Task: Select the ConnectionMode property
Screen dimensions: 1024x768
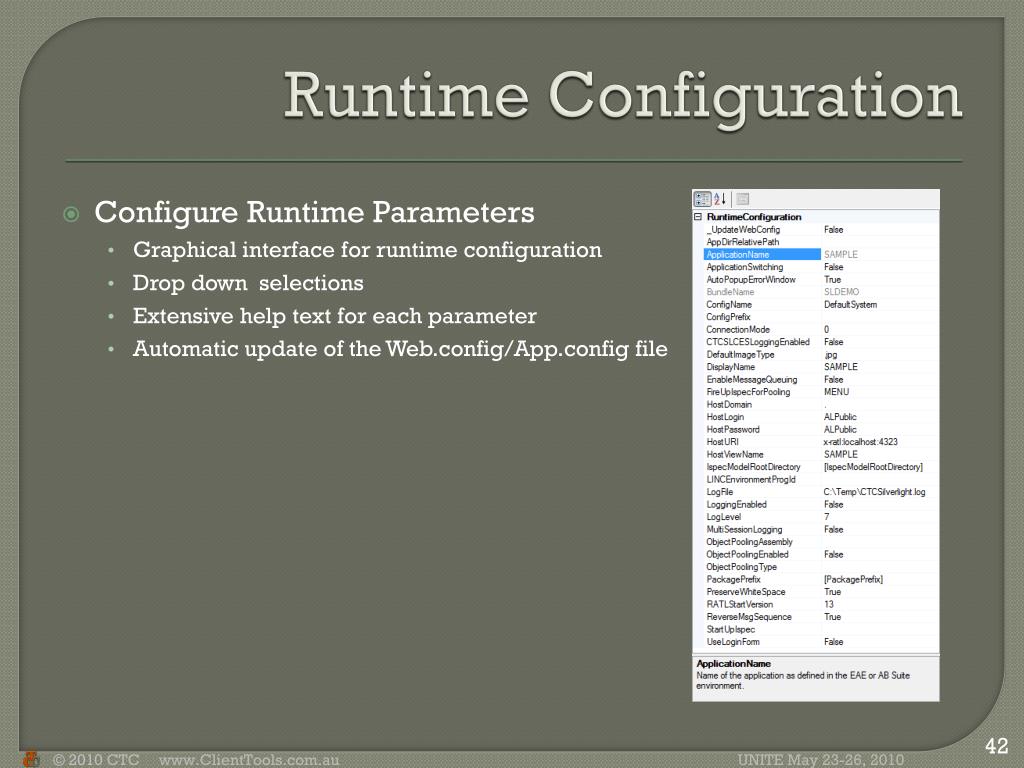Action: point(738,329)
